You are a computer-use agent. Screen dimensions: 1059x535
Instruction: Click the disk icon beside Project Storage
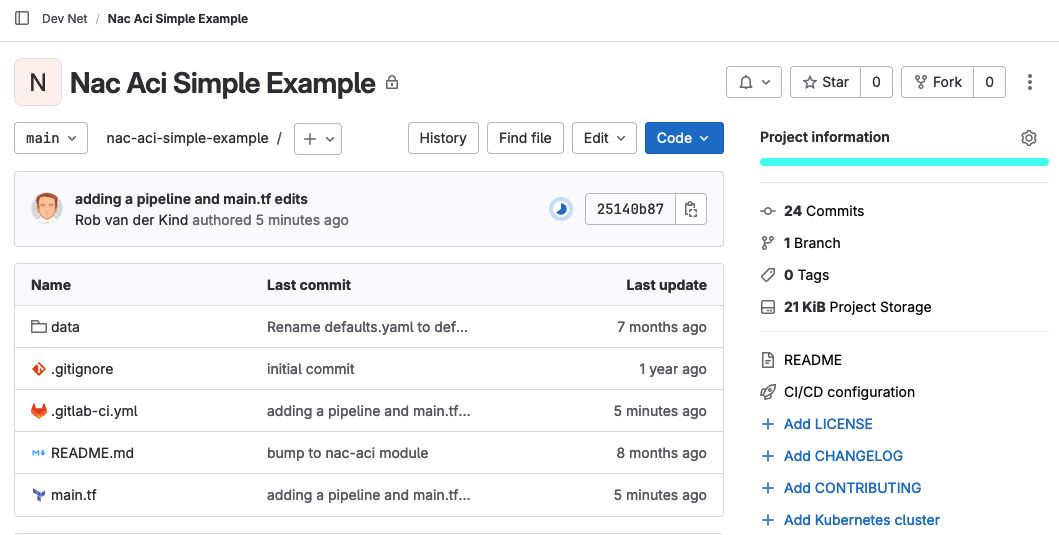tap(768, 307)
